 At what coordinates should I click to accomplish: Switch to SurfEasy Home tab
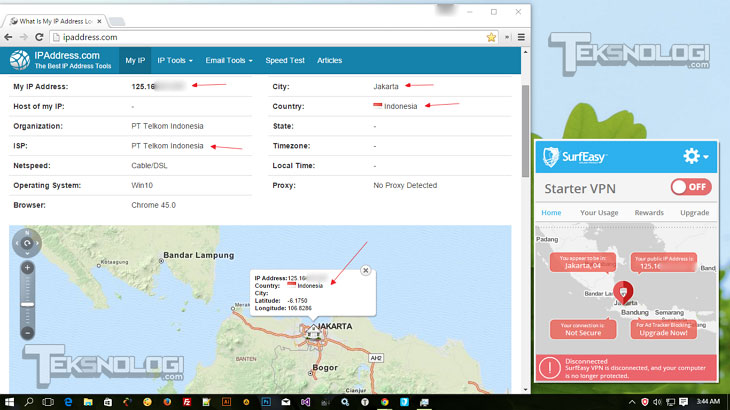click(x=551, y=213)
